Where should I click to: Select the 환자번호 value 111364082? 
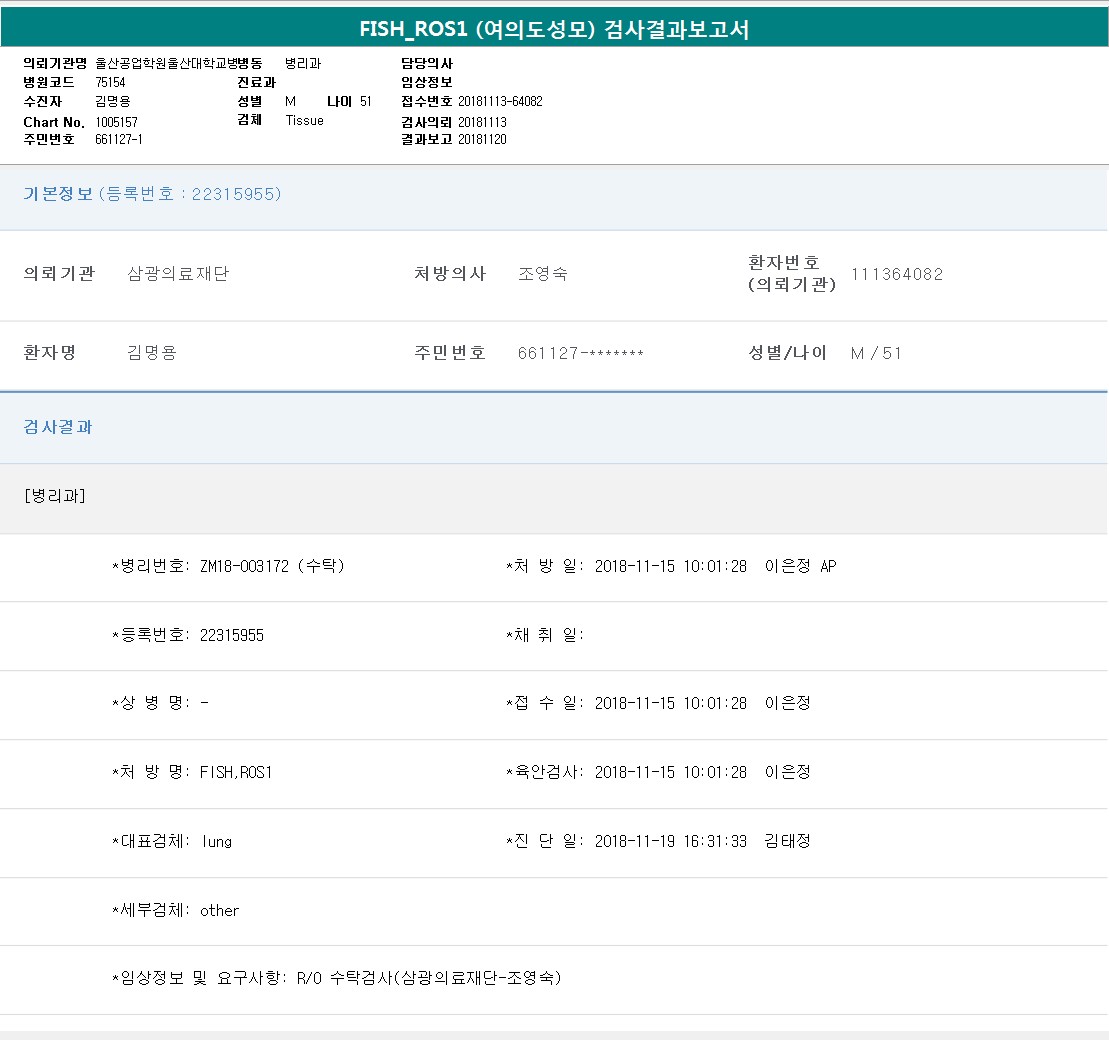897,274
